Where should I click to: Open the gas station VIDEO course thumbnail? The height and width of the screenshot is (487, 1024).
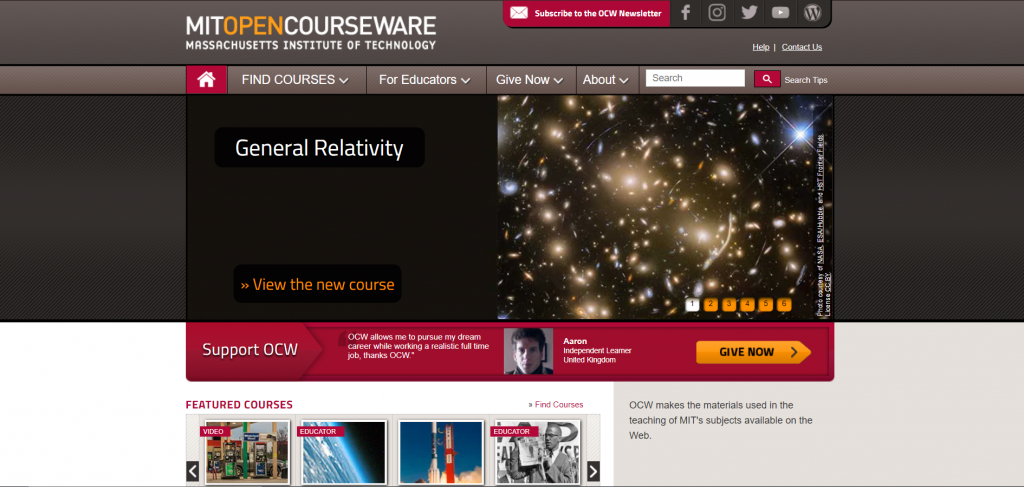[248, 452]
